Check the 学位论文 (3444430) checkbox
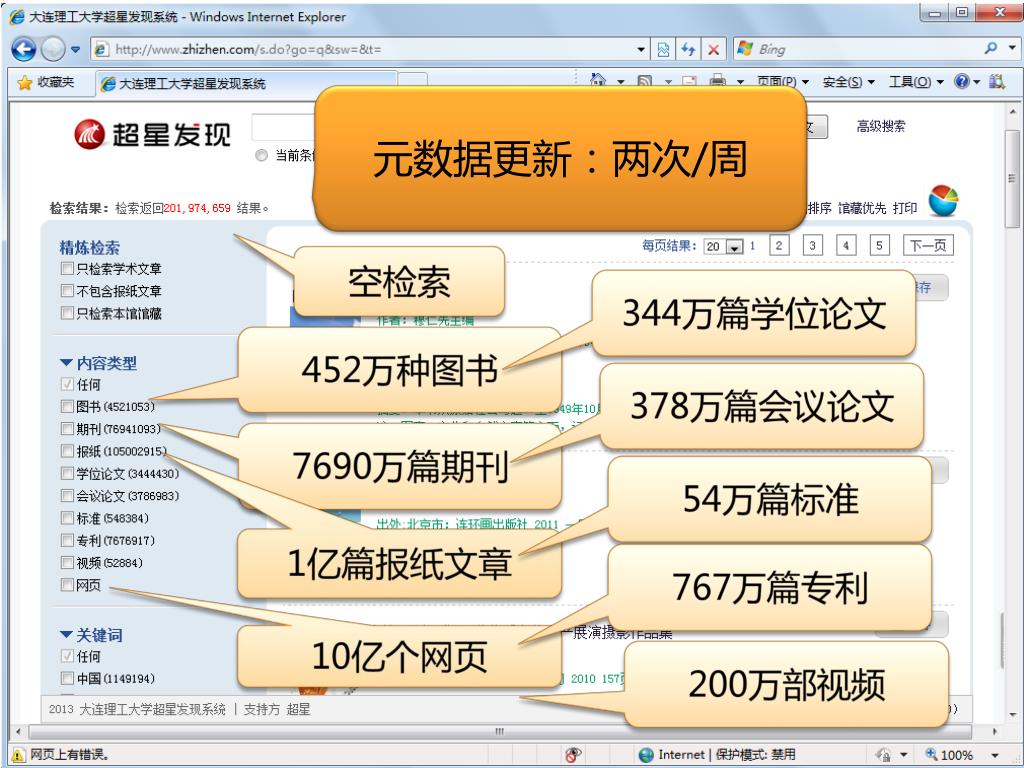 [x=67, y=473]
